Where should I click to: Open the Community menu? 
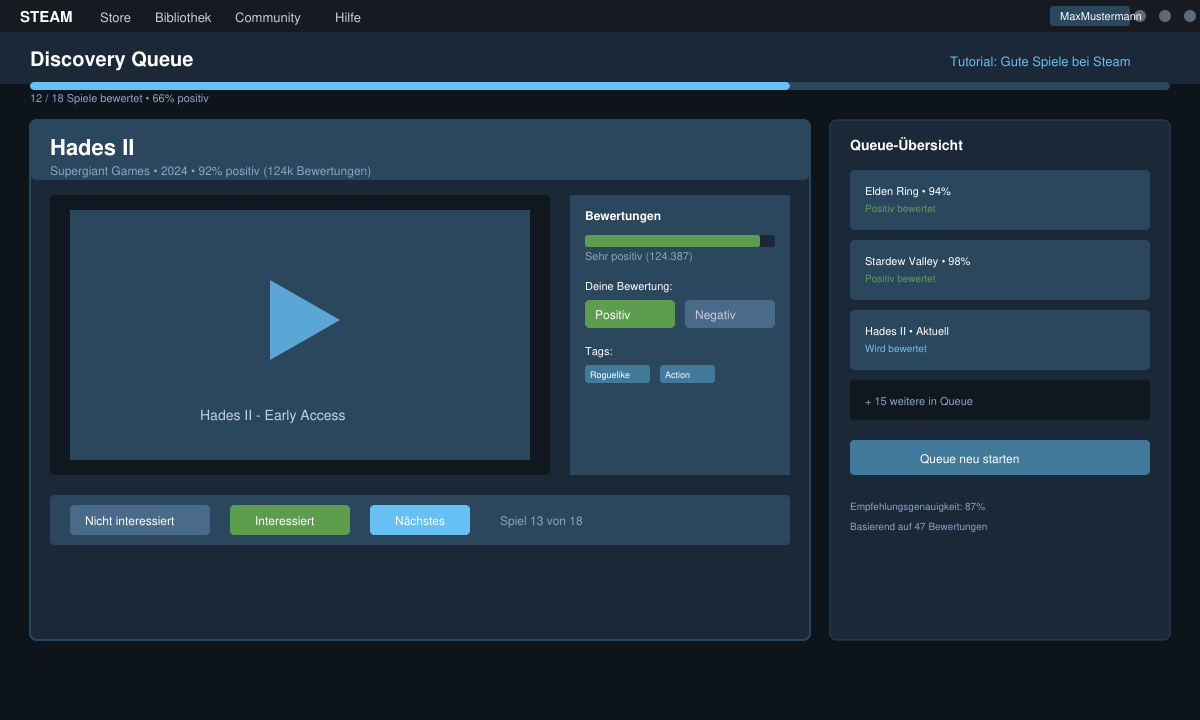coord(267,17)
